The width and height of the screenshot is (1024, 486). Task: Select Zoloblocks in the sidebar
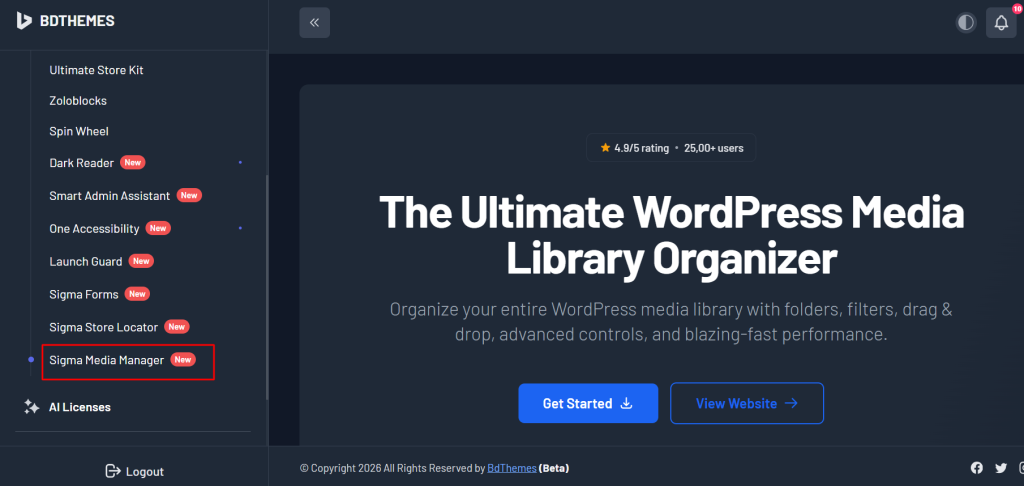[x=78, y=101]
